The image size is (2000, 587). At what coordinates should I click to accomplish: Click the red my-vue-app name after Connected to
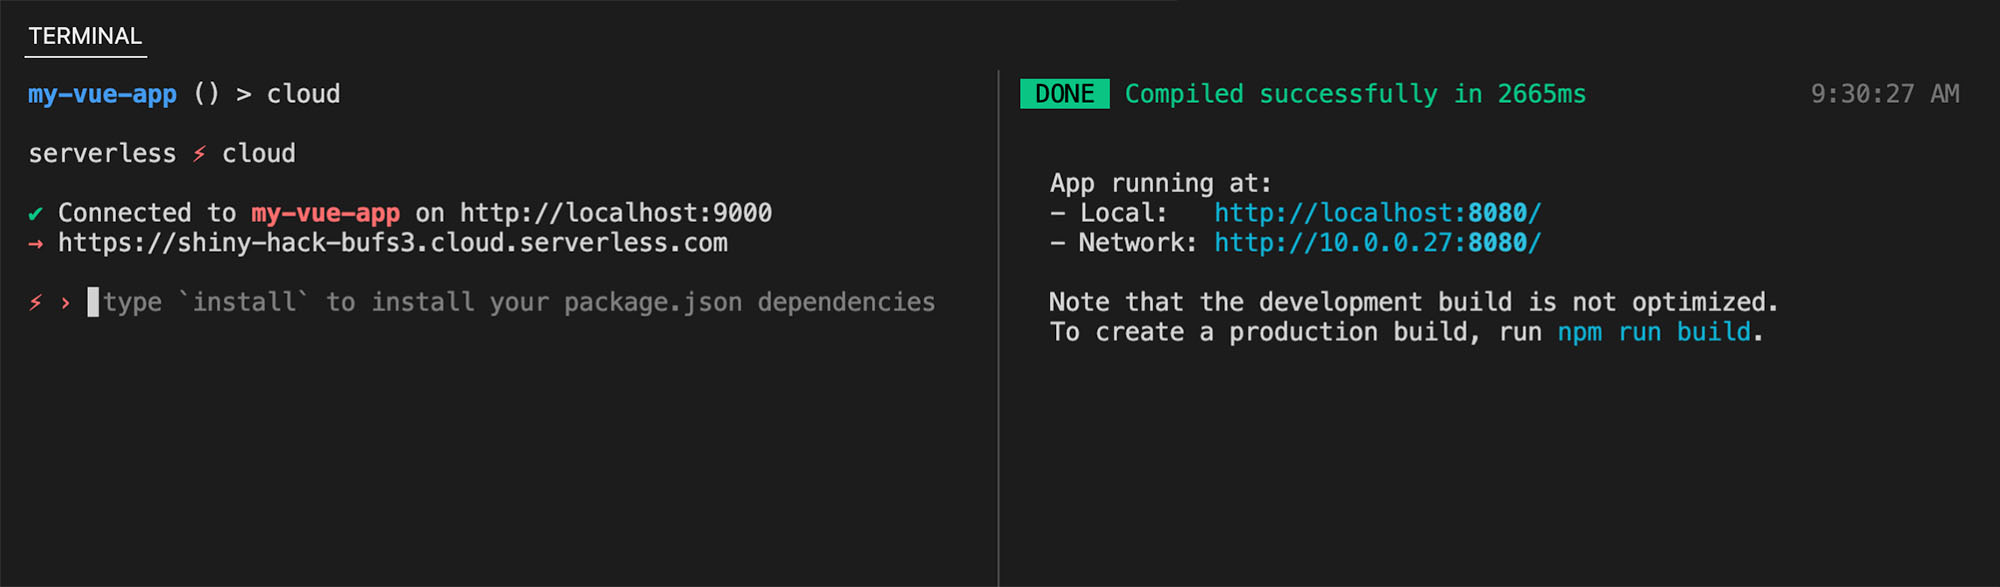pos(325,213)
